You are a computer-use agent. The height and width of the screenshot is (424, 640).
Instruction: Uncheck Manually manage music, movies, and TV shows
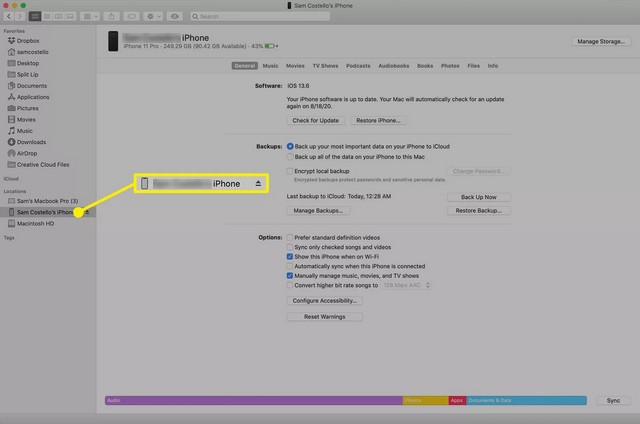290,275
